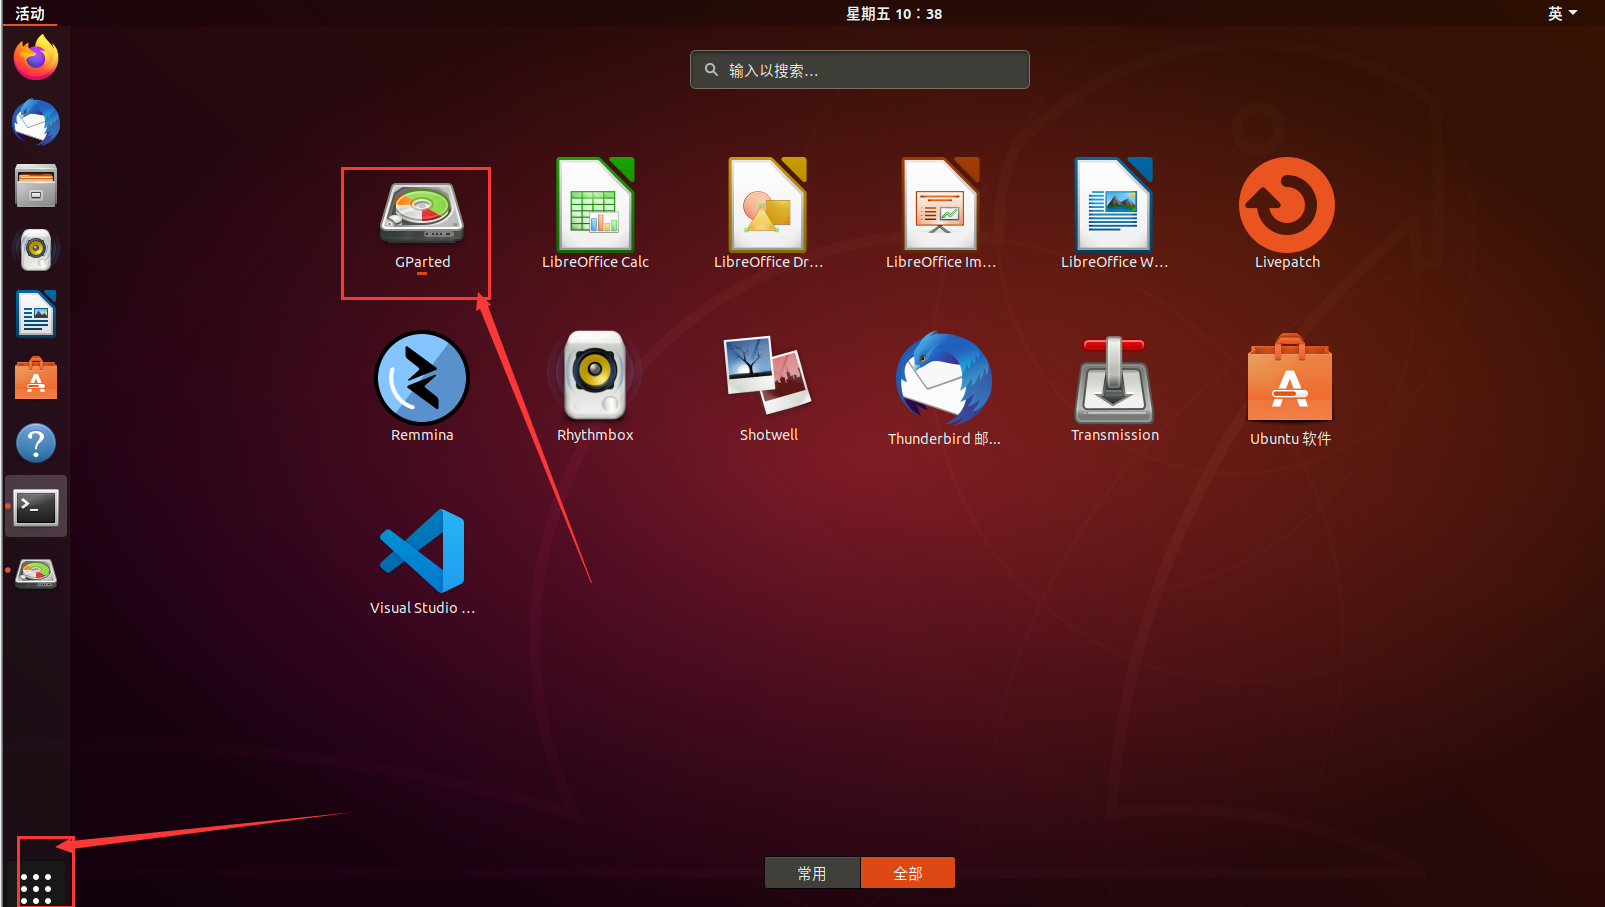Open LibreOffice Draw

point(768,214)
